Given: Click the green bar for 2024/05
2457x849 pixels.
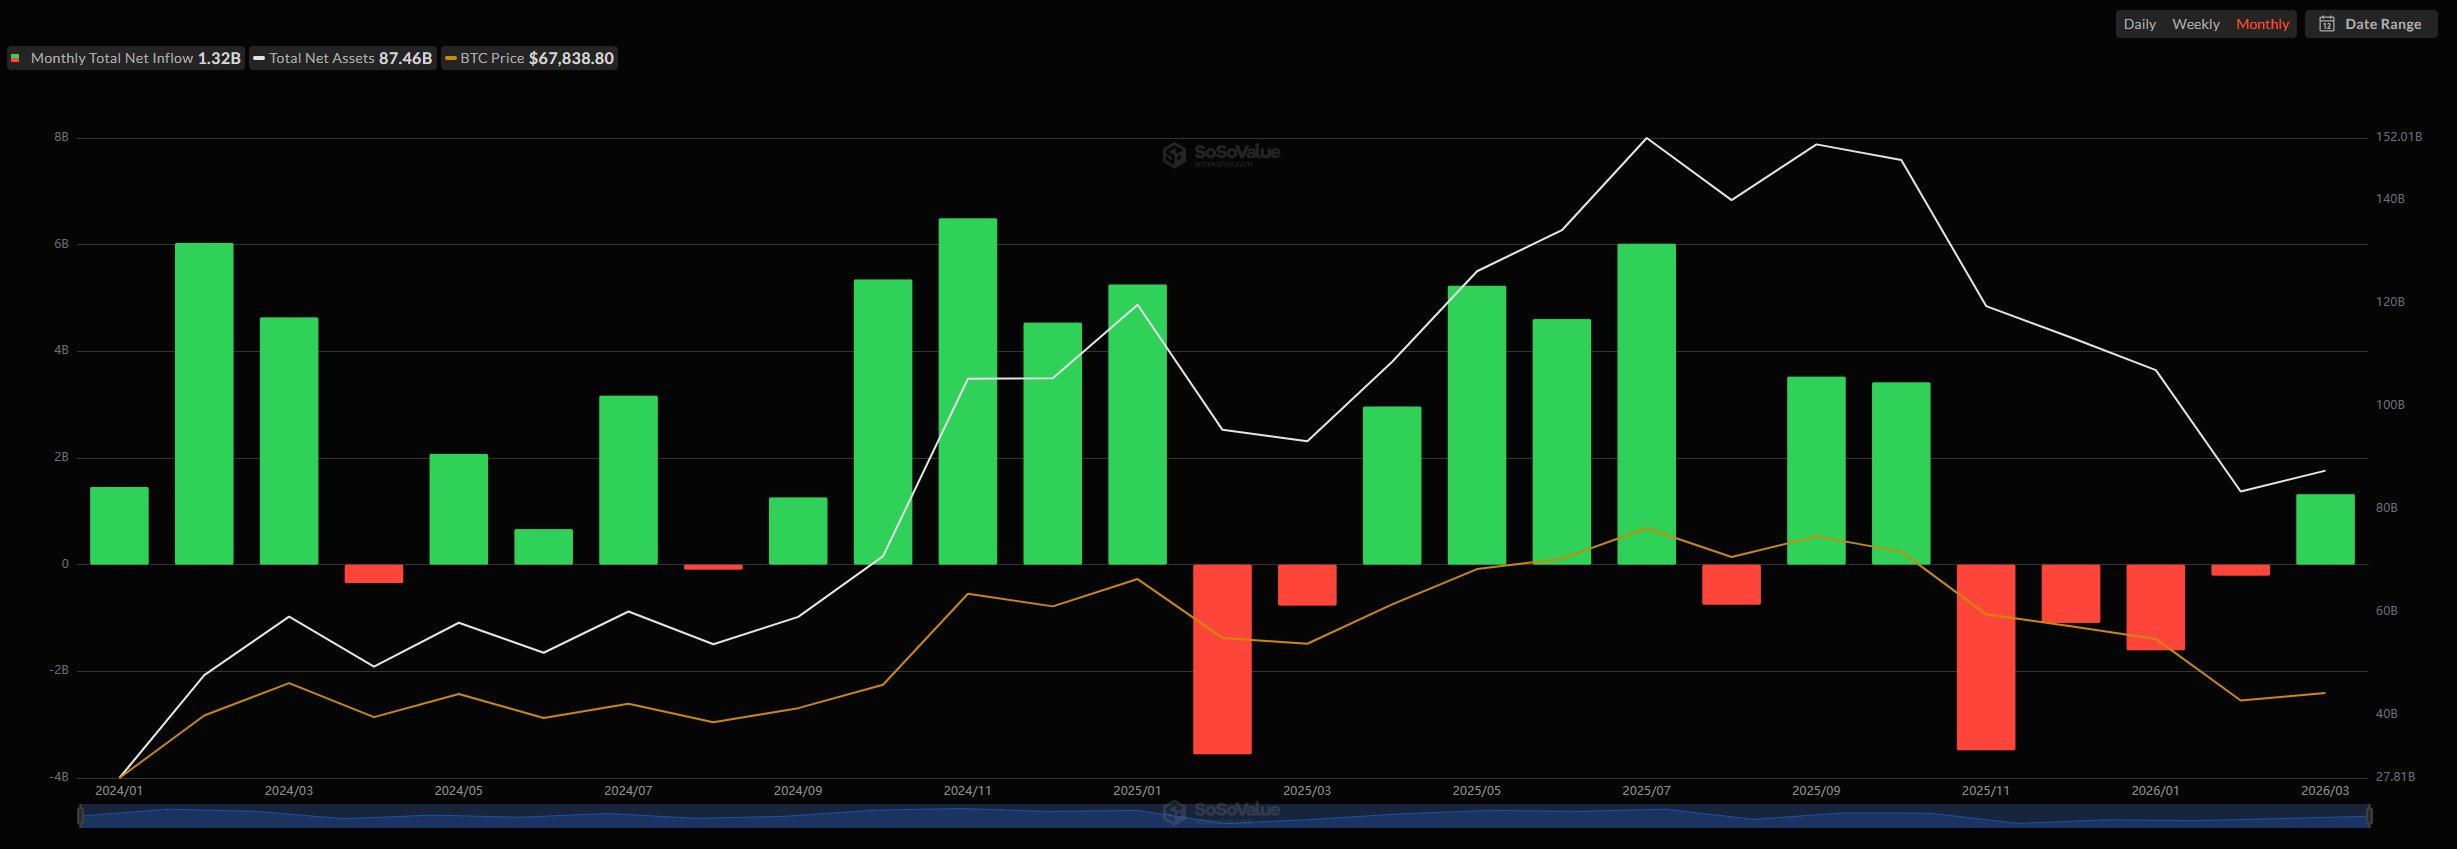Looking at the screenshot, I should (459, 509).
